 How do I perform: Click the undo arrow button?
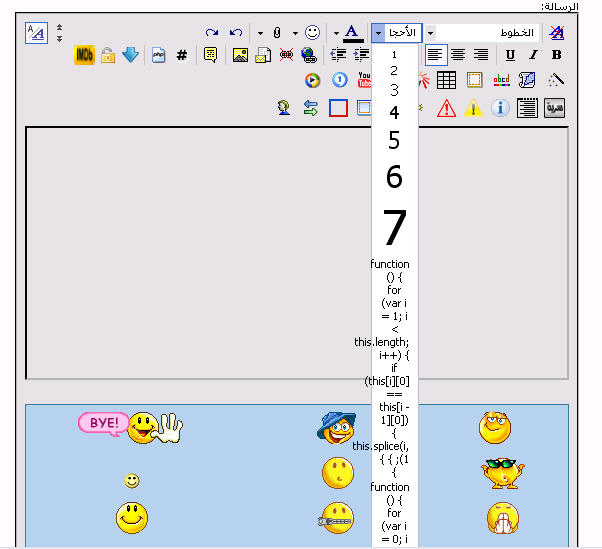pos(235,32)
